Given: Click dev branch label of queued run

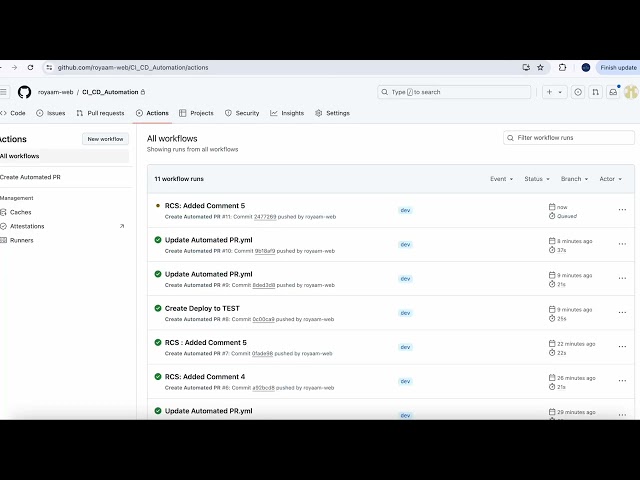Looking at the screenshot, I should 405,210.
